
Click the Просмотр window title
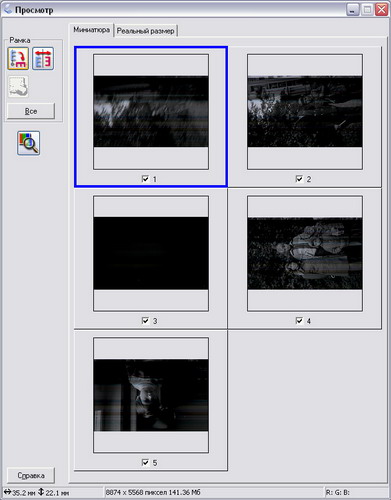pos(34,10)
